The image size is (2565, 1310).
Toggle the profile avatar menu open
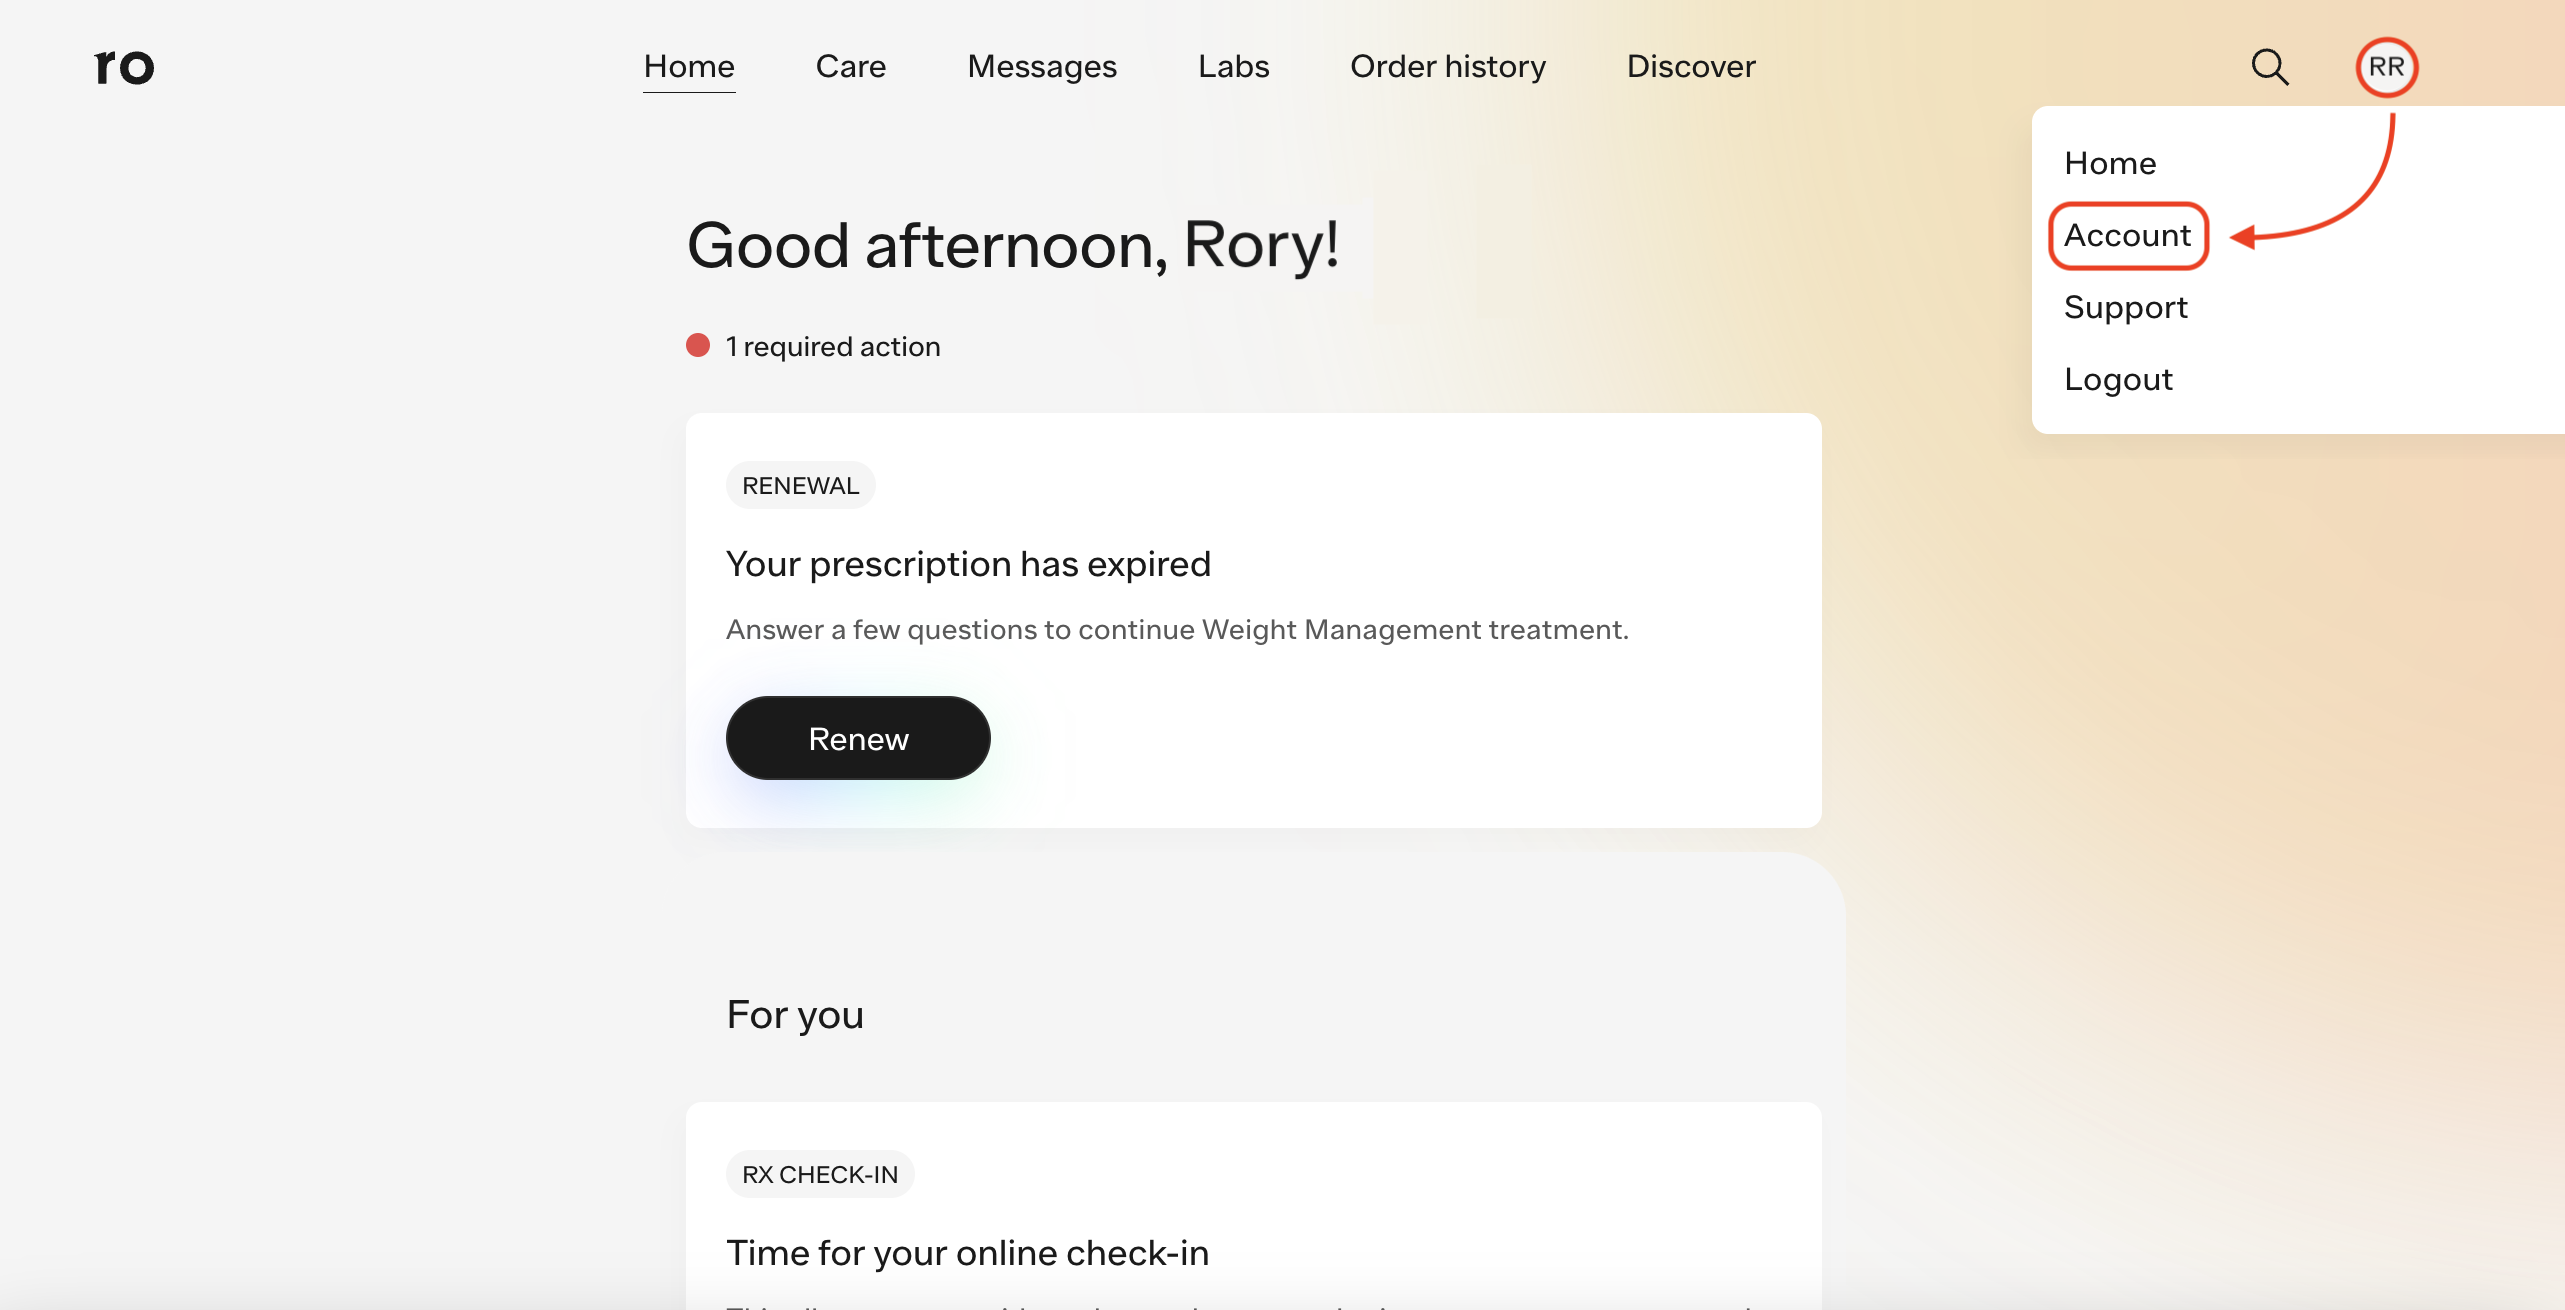coord(2386,65)
